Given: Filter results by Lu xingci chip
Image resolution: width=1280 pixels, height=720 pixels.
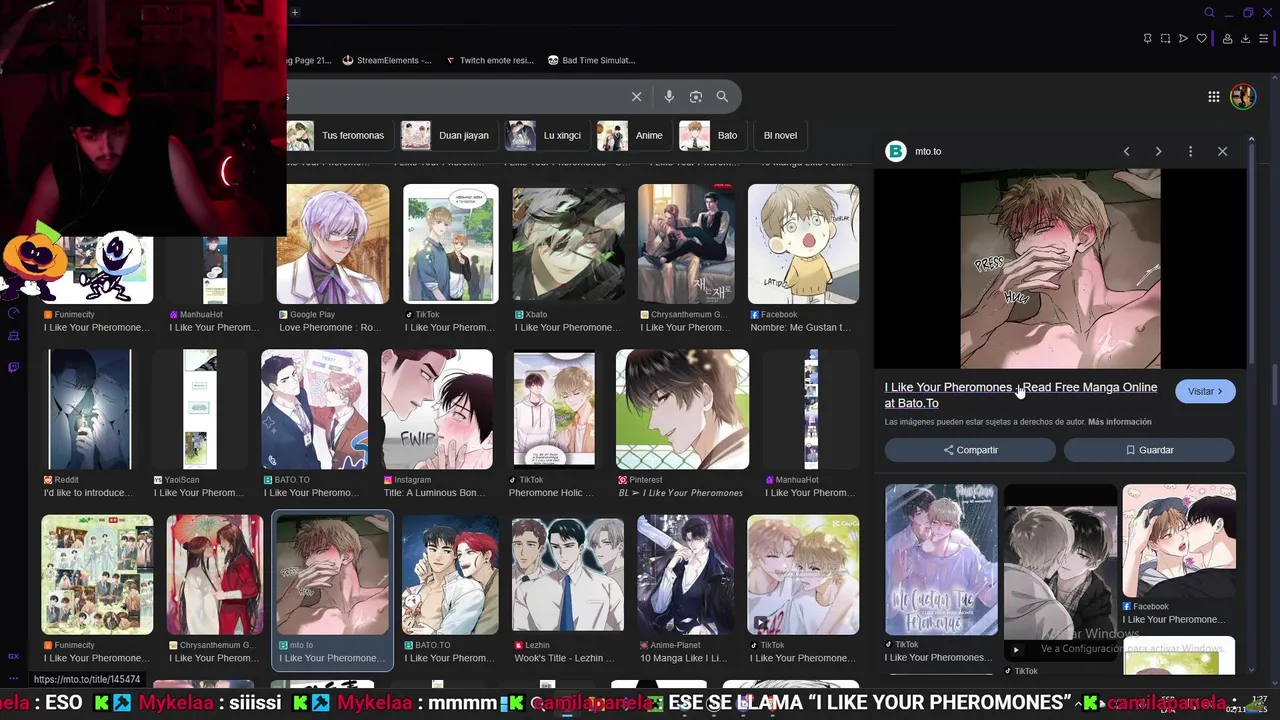Looking at the screenshot, I should tap(546, 135).
